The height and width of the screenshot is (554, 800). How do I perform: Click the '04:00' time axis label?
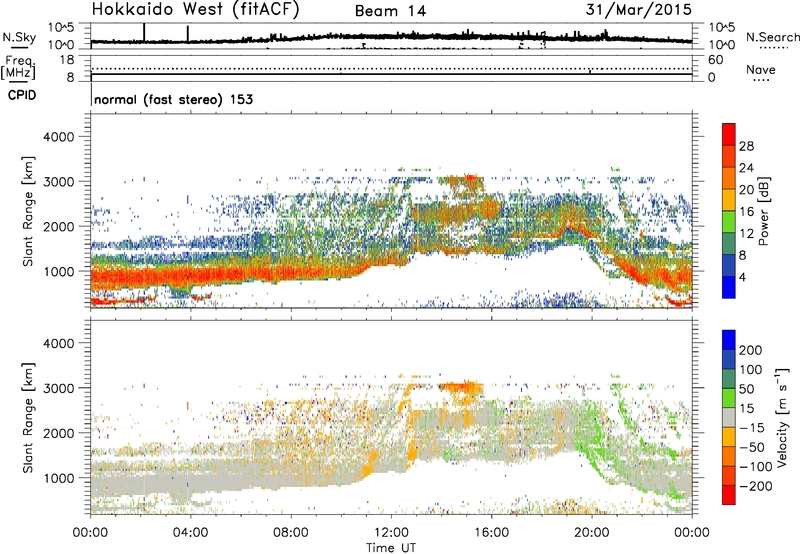190,533
